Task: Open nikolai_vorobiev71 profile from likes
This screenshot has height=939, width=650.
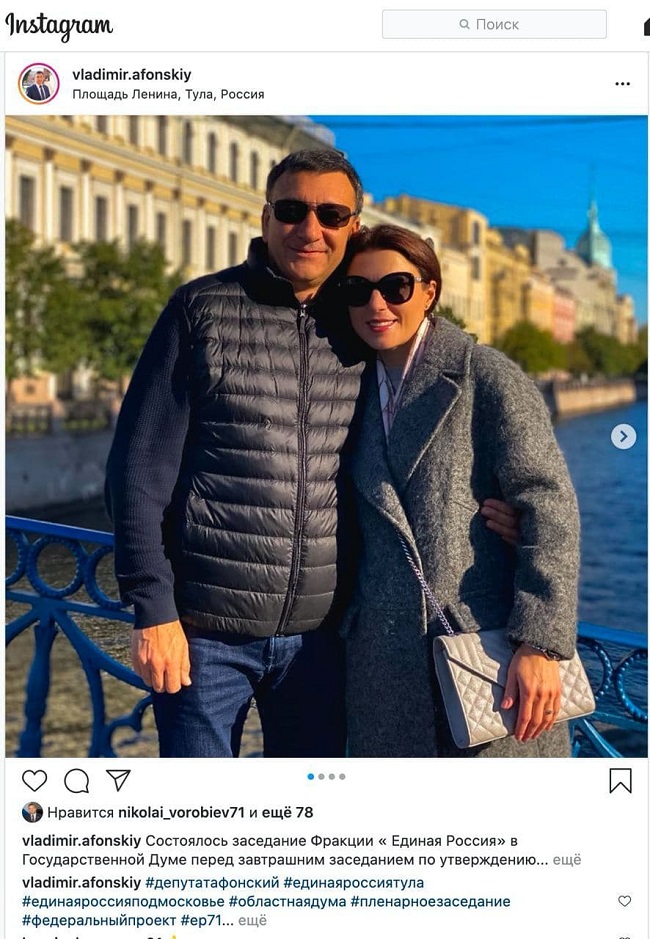Action: pos(182,813)
